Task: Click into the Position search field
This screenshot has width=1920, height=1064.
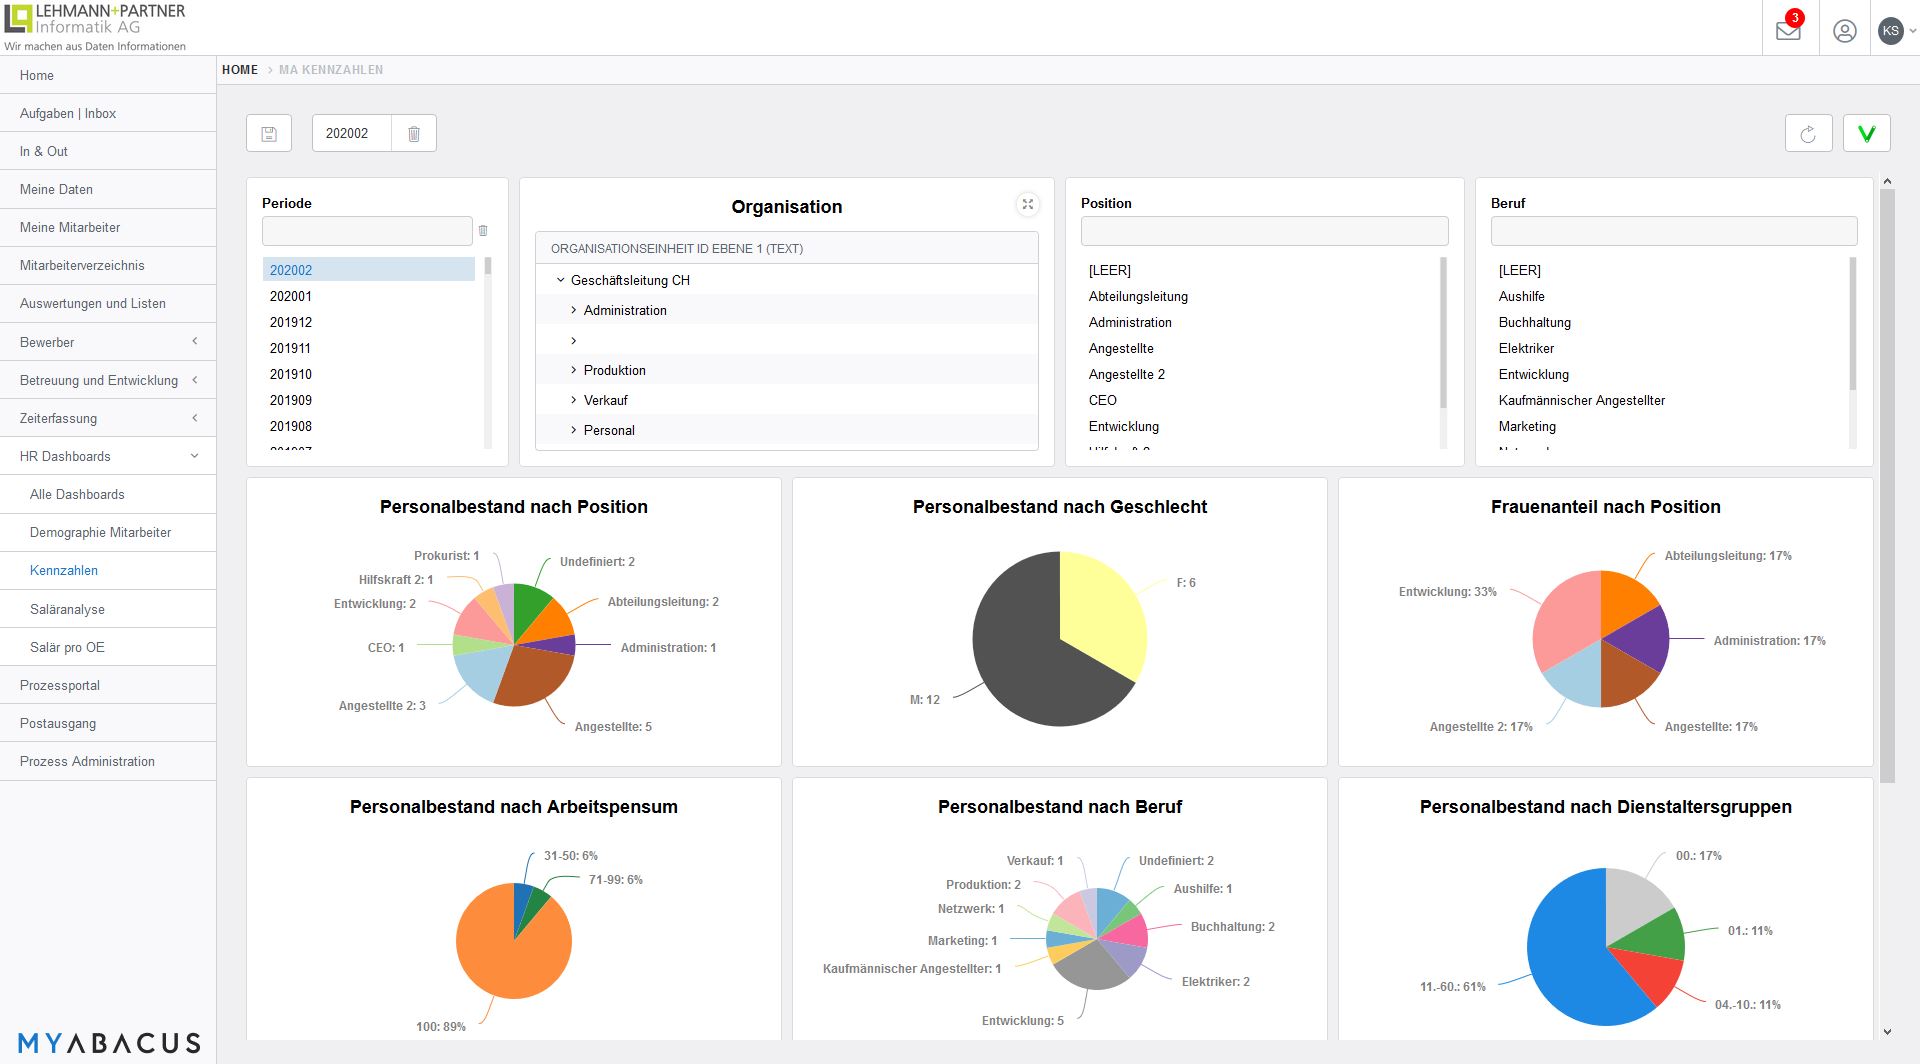Action: tap(1264, 231)
